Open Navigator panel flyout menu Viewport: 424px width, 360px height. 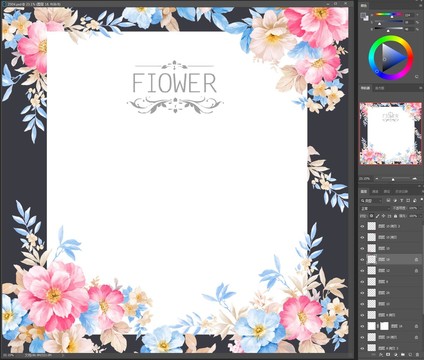coord(421,88)
